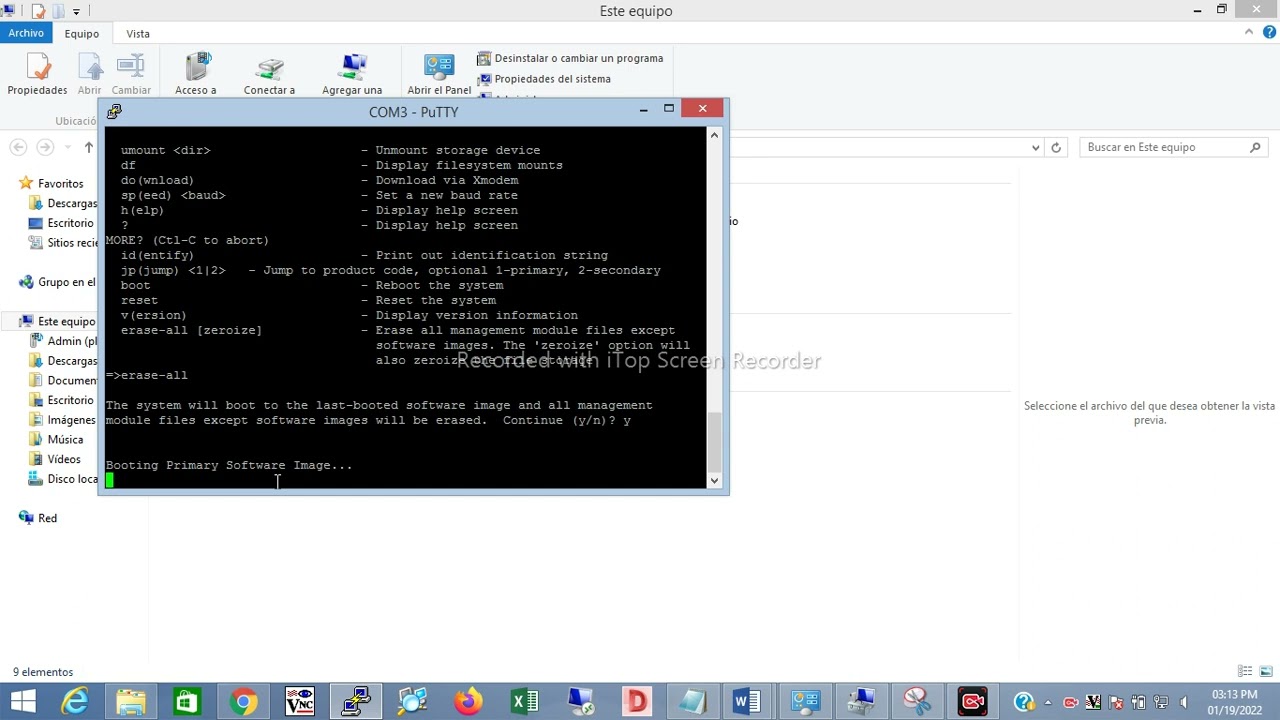Screen dimensions: 1280x720
Task: Open VNC viewer from taskbar
Action: [299, 701]
